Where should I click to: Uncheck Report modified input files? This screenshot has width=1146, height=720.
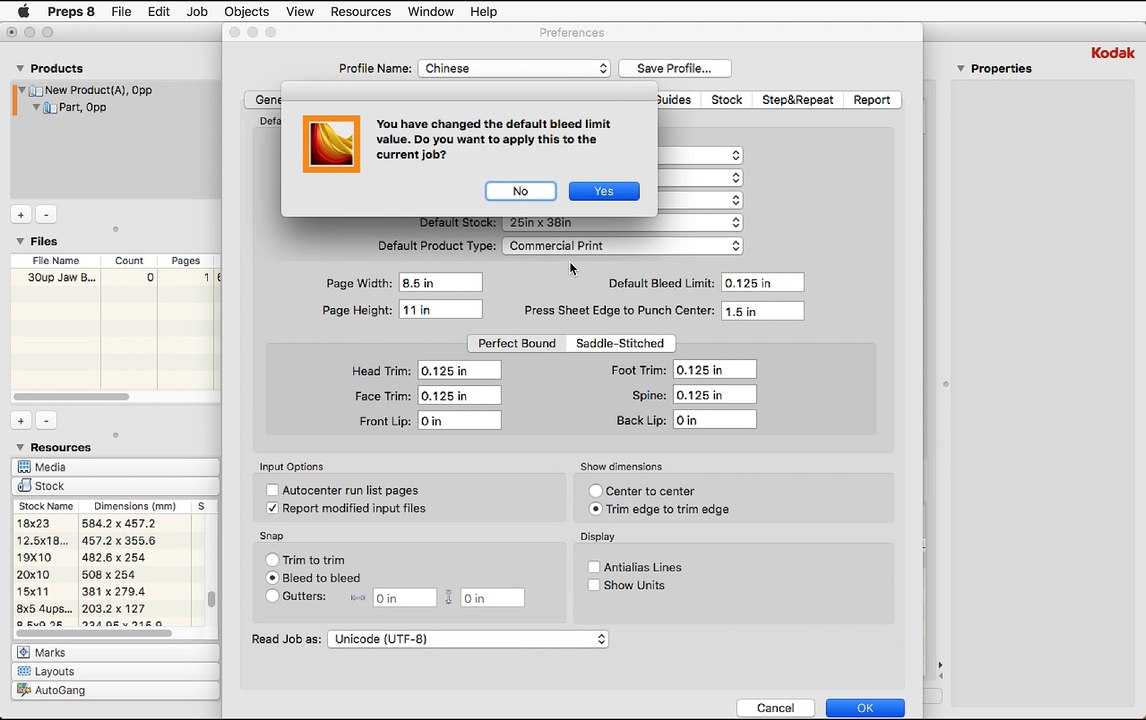coord(273,508)
